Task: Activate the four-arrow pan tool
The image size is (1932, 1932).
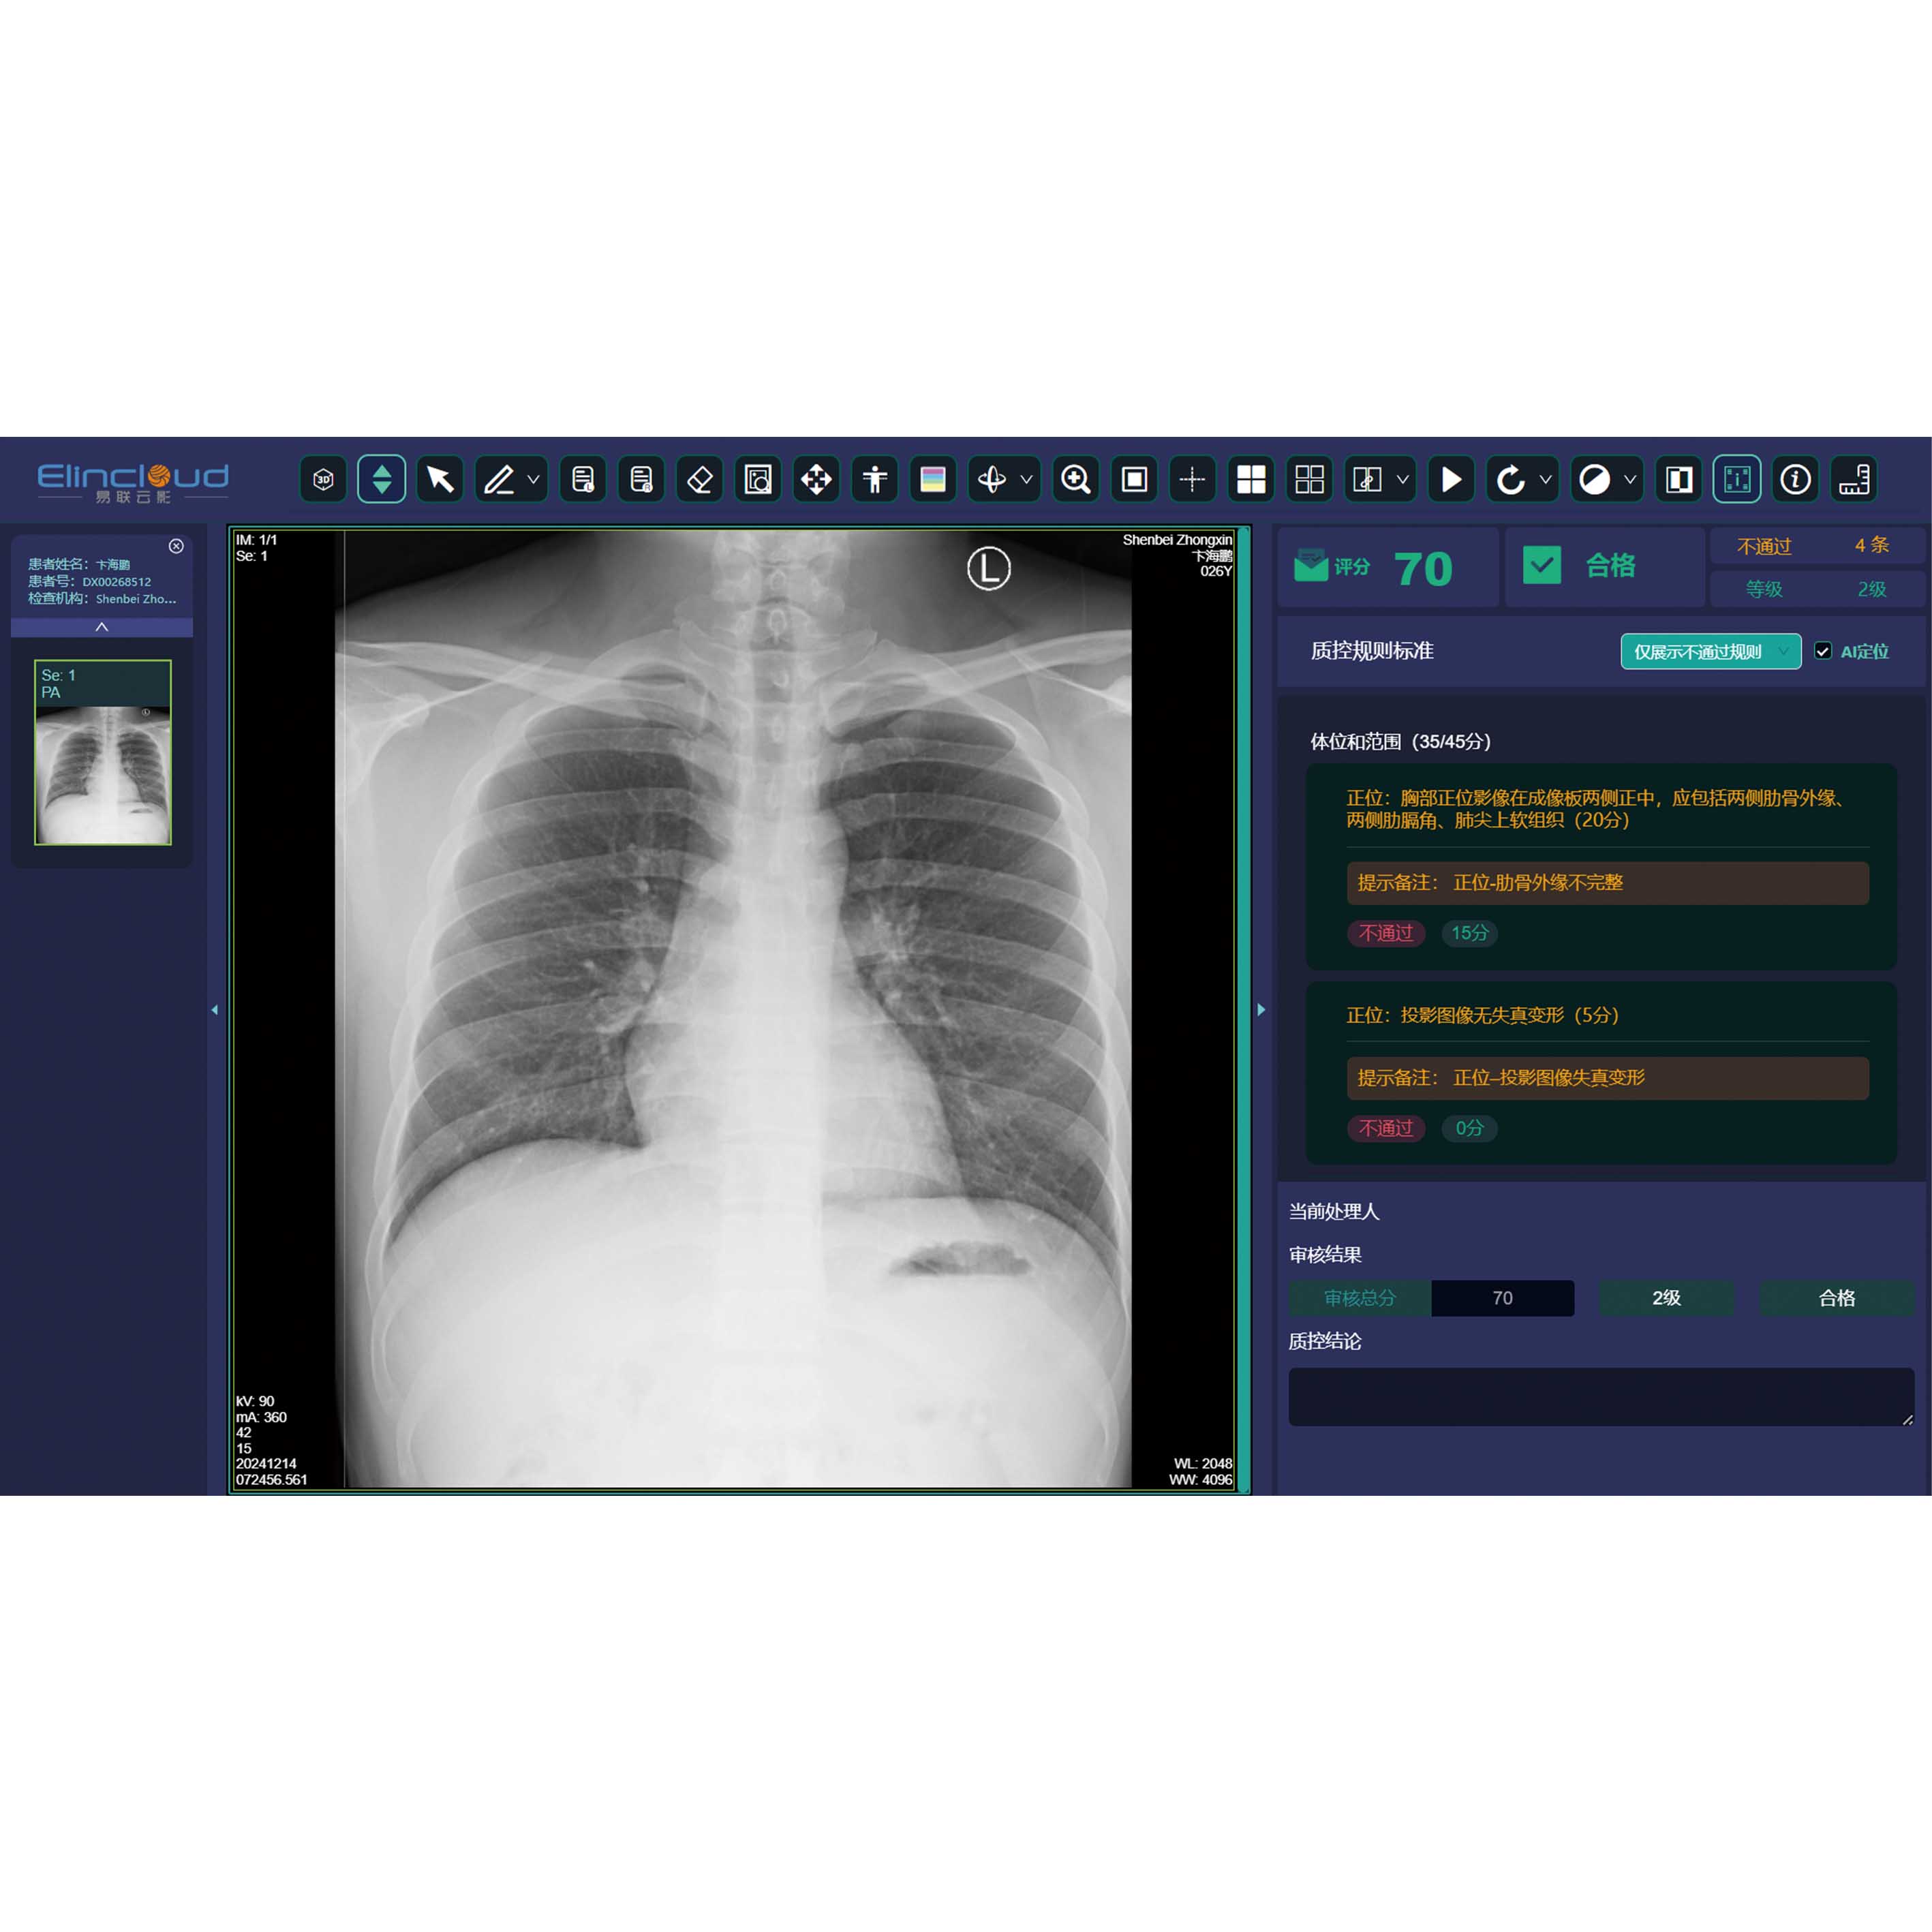Action: (x=816, y=480)
